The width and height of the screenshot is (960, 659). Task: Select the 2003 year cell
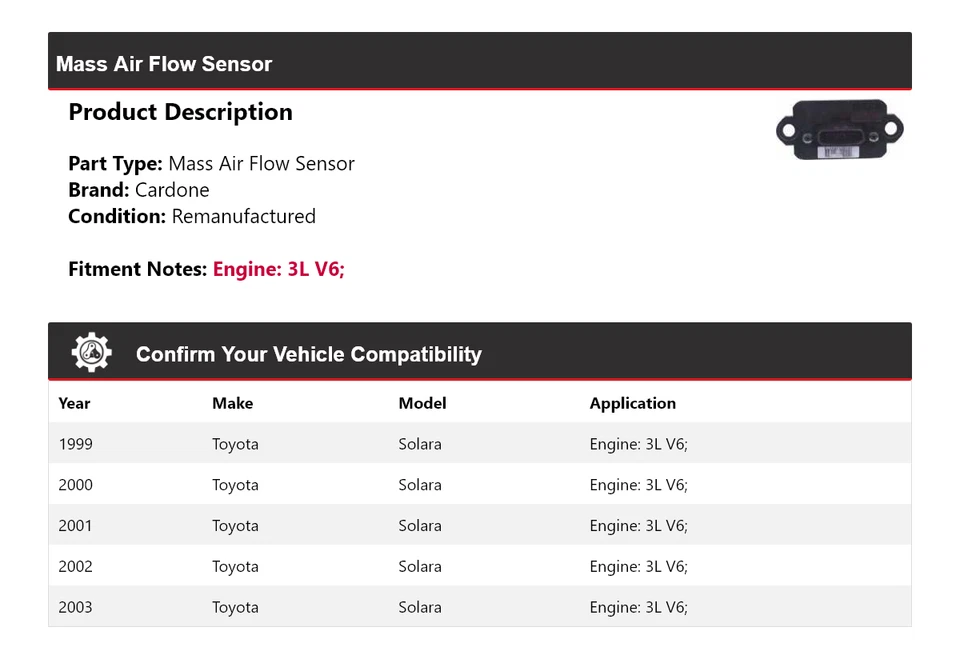pyautogui.click(x=75, y=607)
